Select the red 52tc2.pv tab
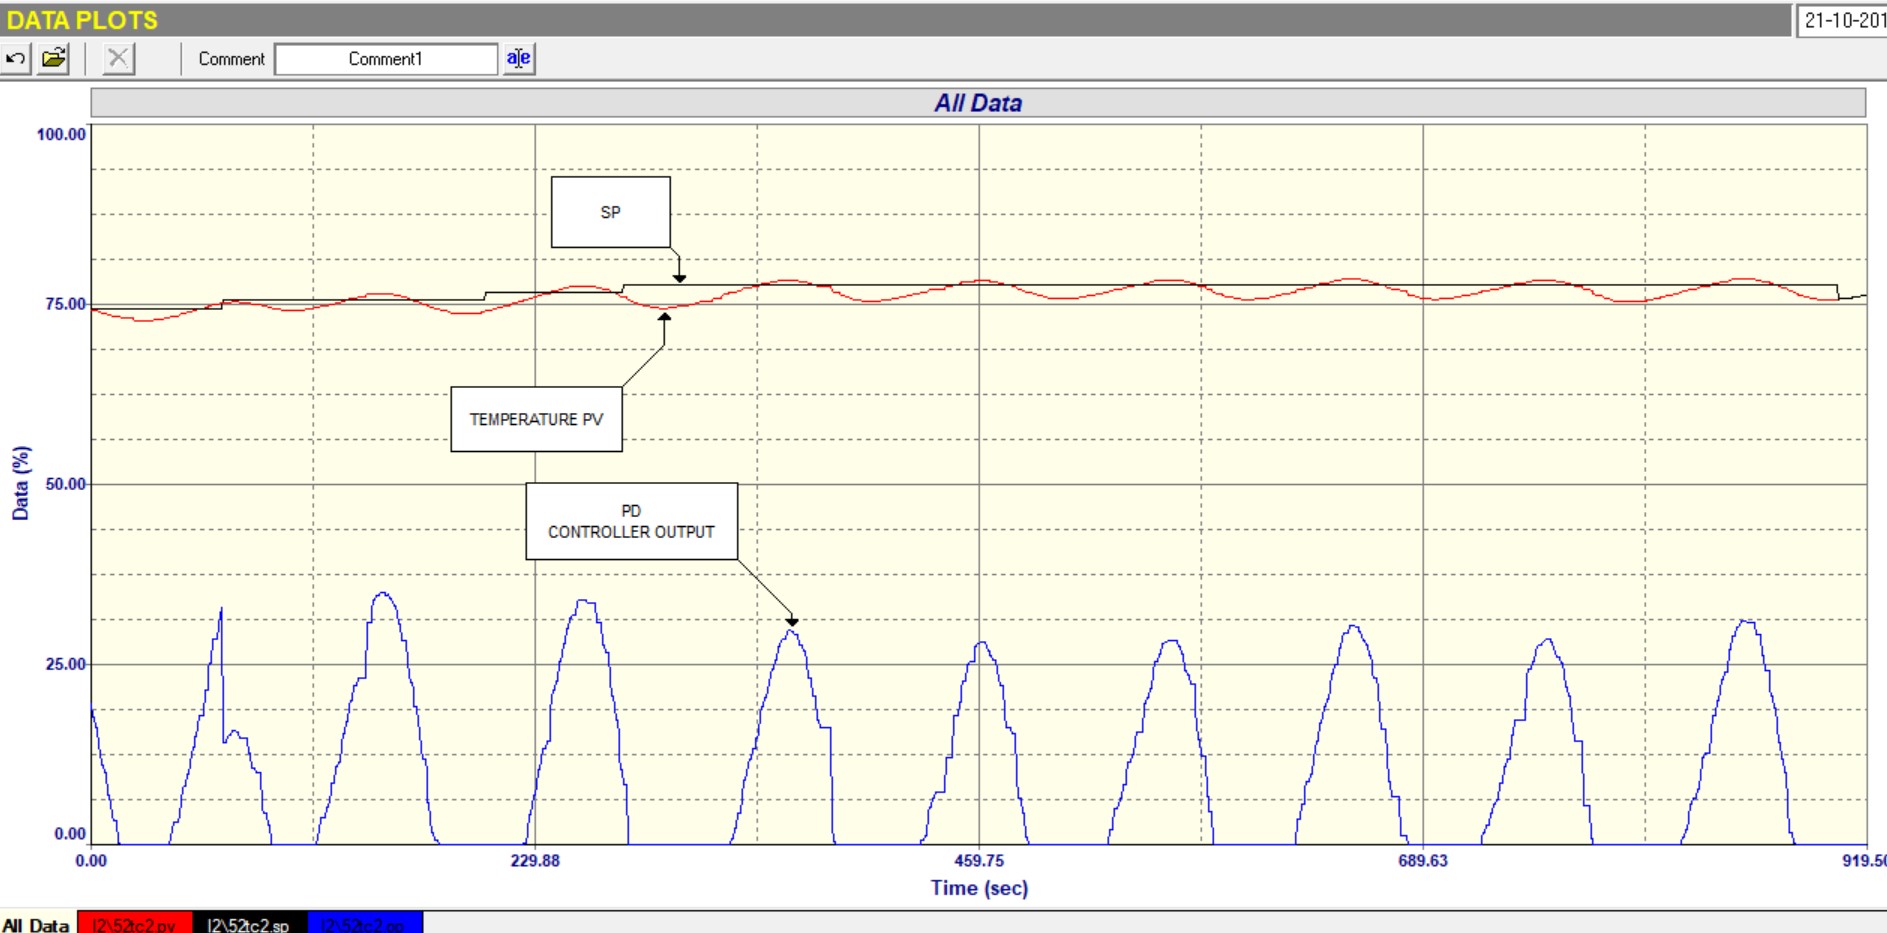1887x933 pixels. pos(134,925)
